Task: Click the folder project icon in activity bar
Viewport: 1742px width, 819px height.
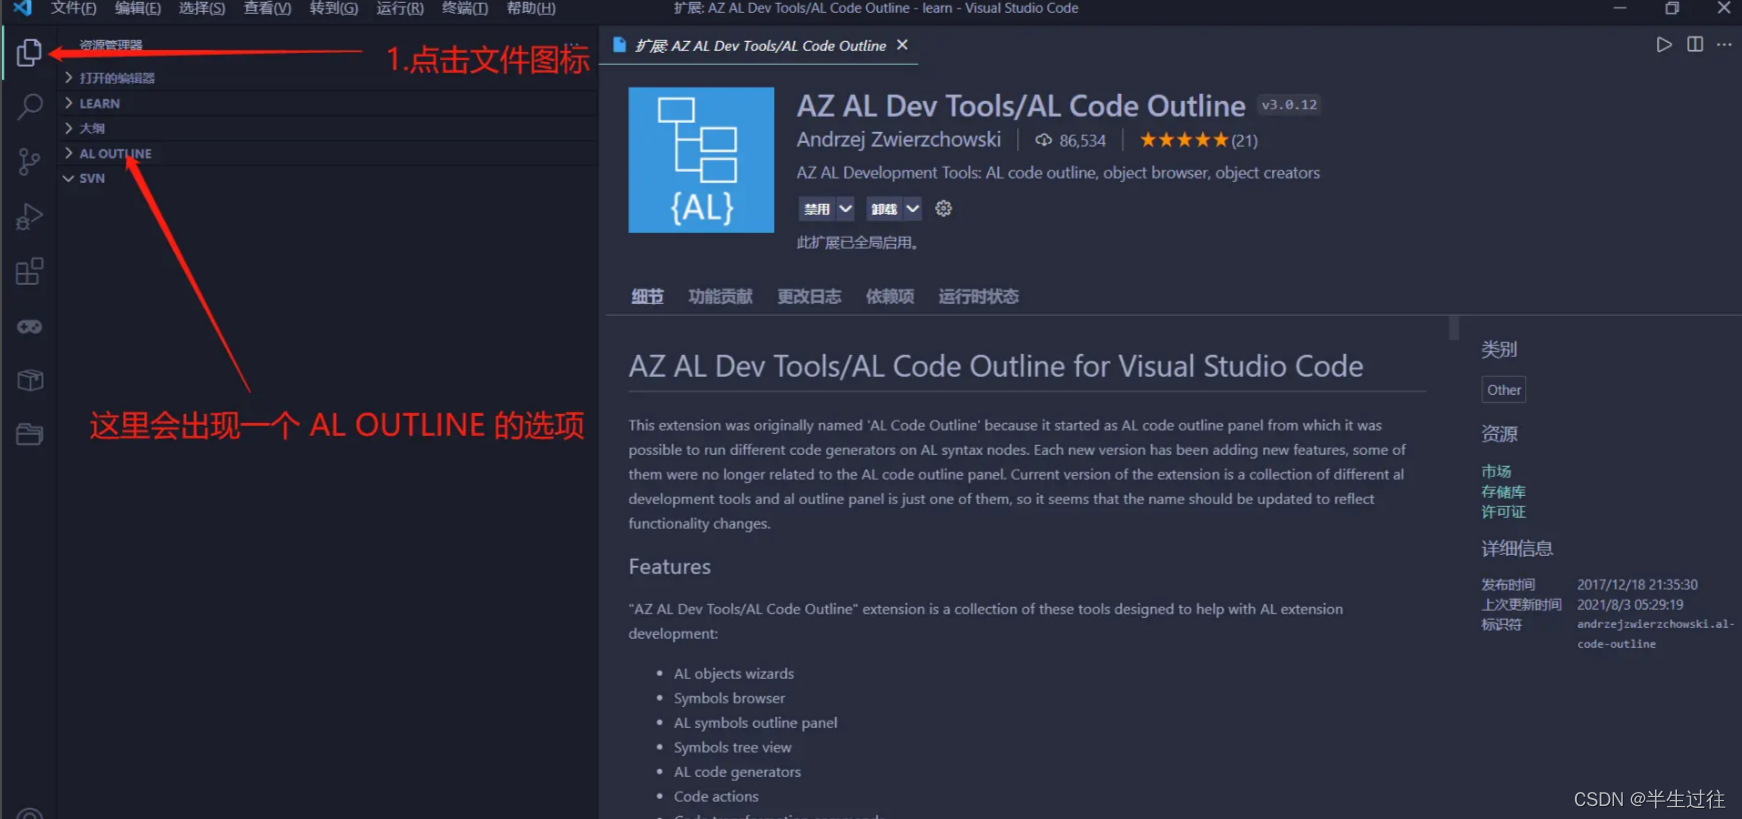Action: click(x=29, y=434)
